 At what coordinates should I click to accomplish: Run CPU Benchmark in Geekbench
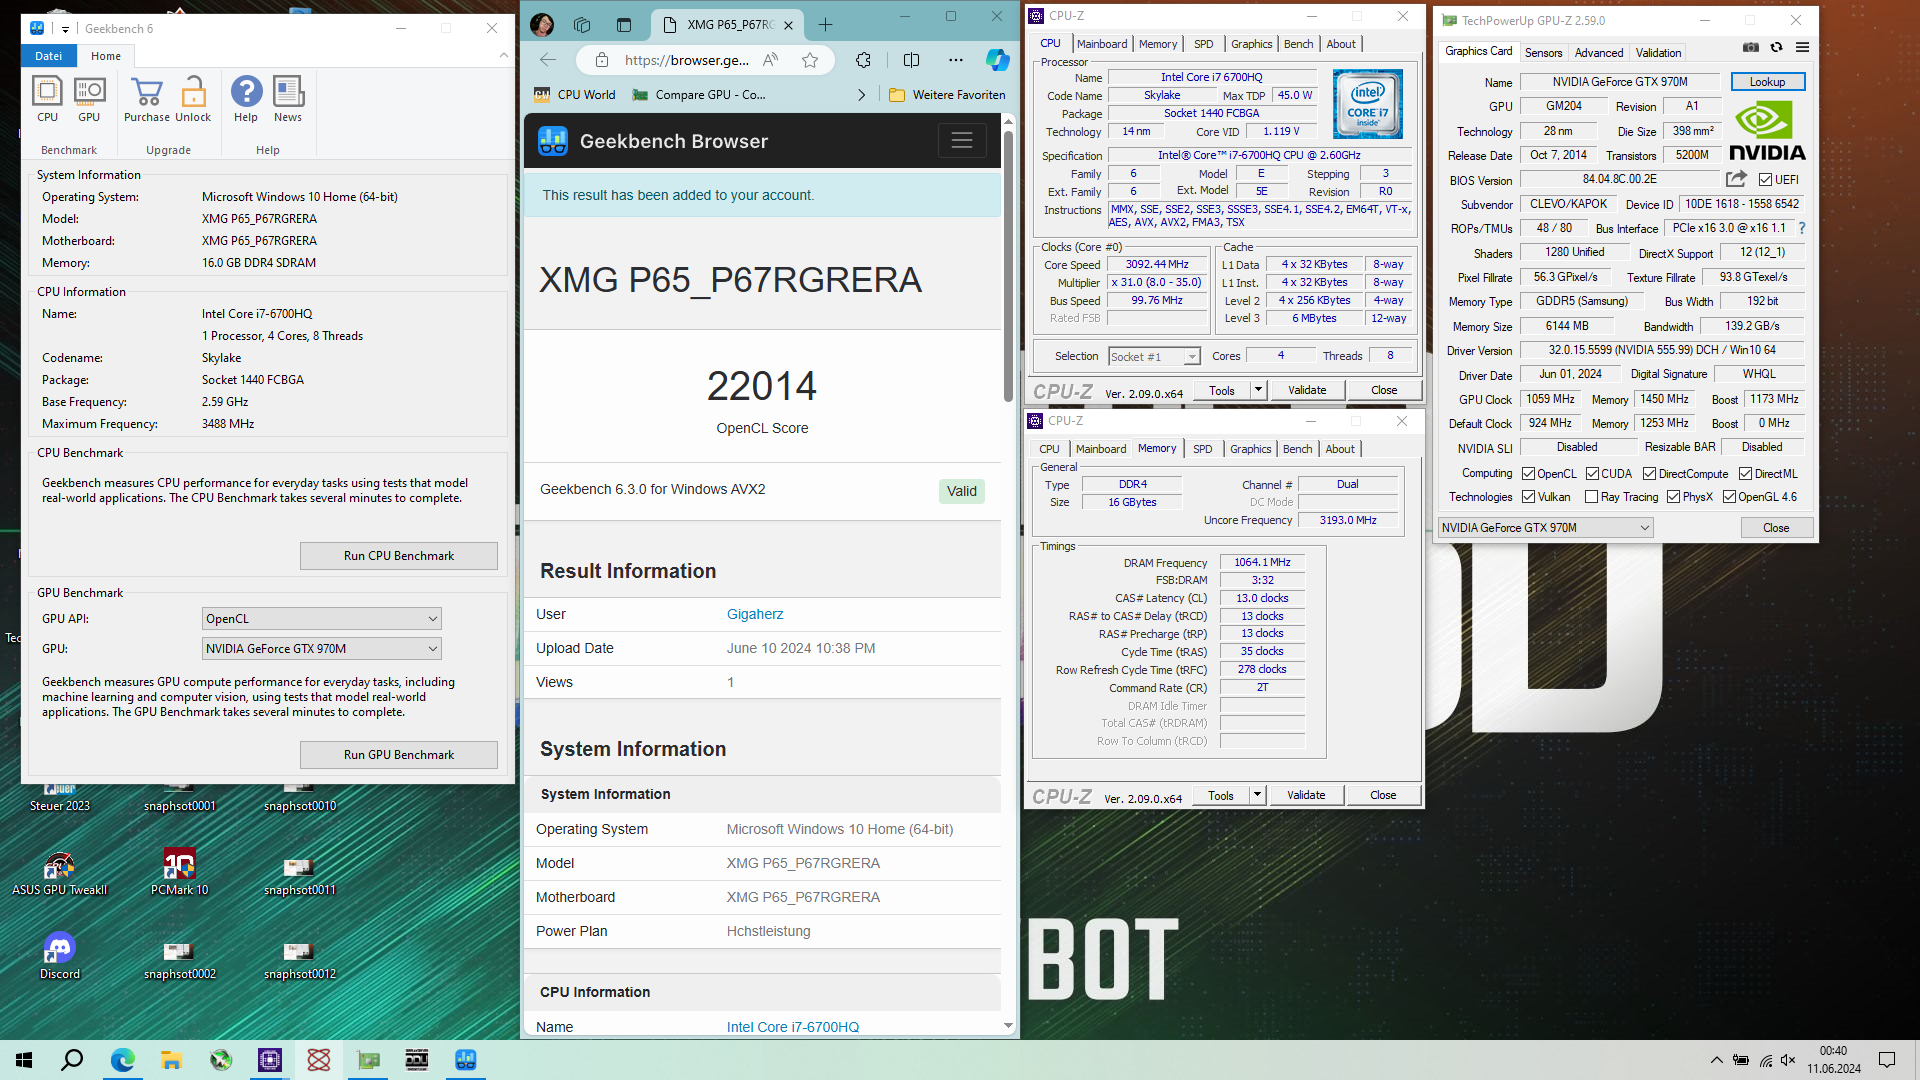(x=399, y=556)
